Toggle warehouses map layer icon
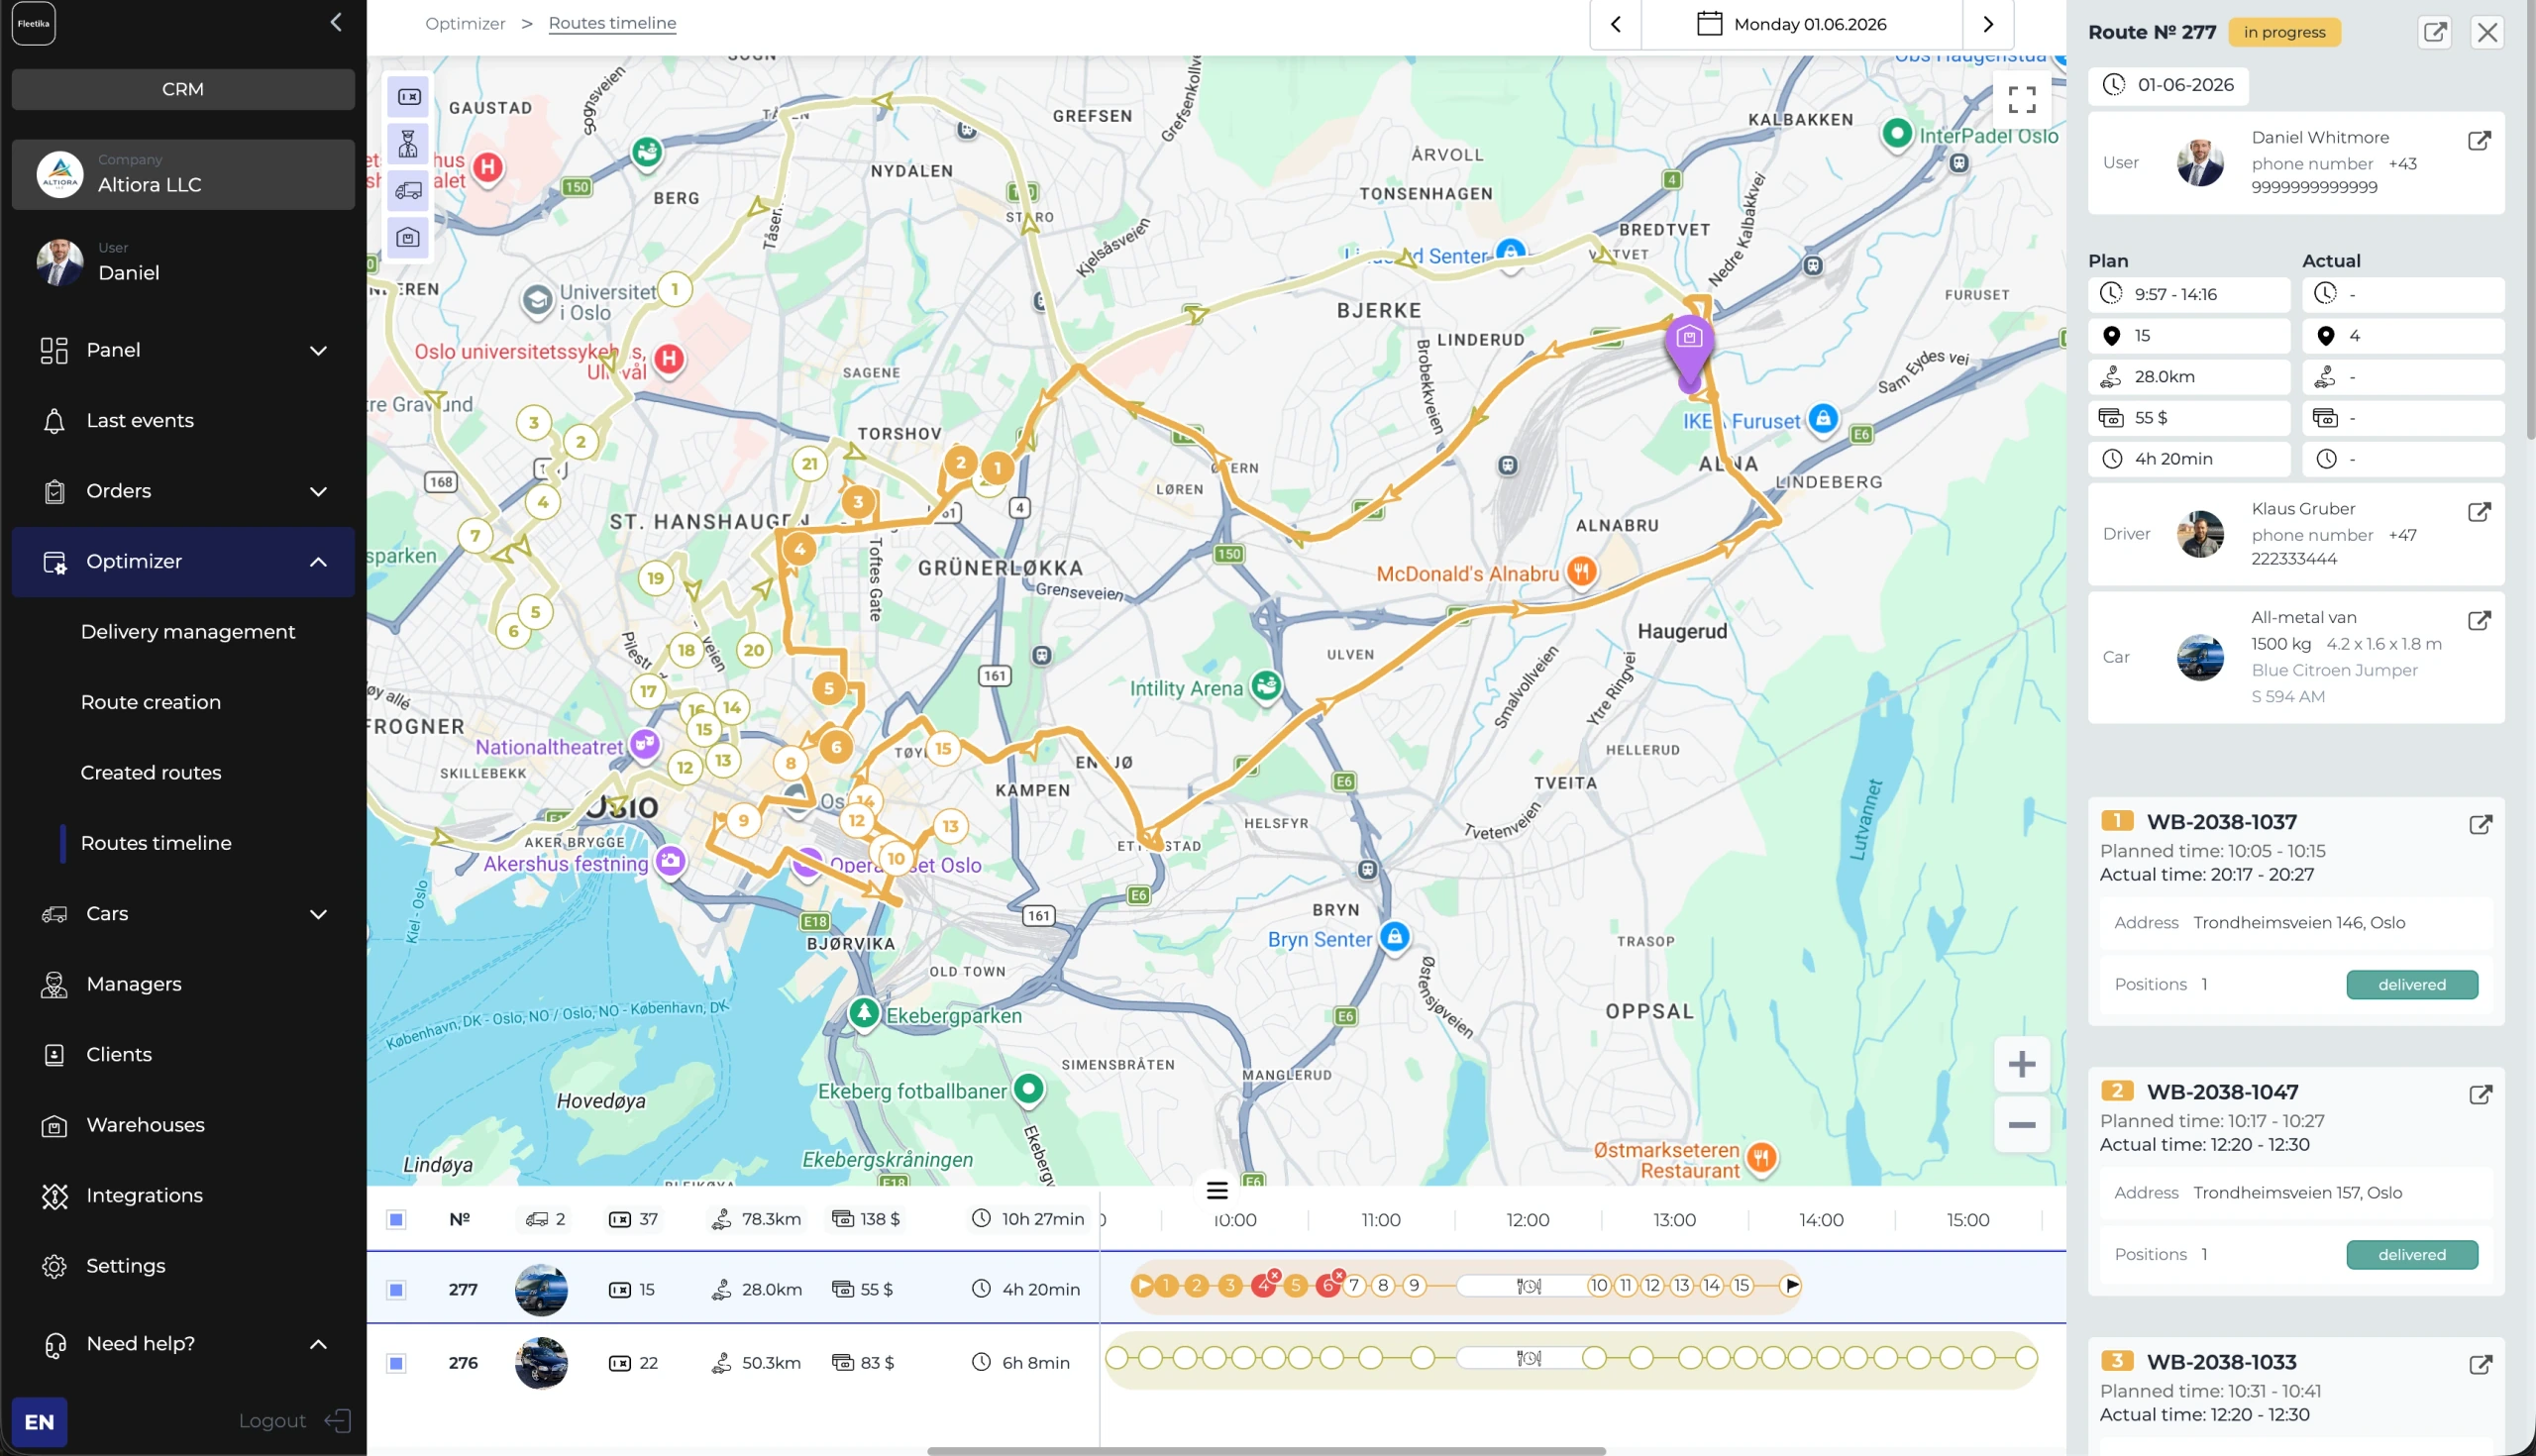The height and width of the screenshot is (1456, 2536). coord(408,238)
